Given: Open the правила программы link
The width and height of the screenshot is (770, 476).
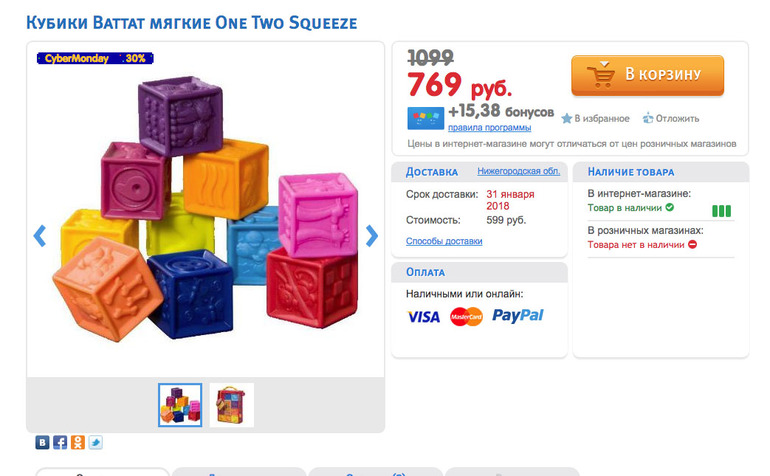Looking at the screenshot, I should [489, 128].
